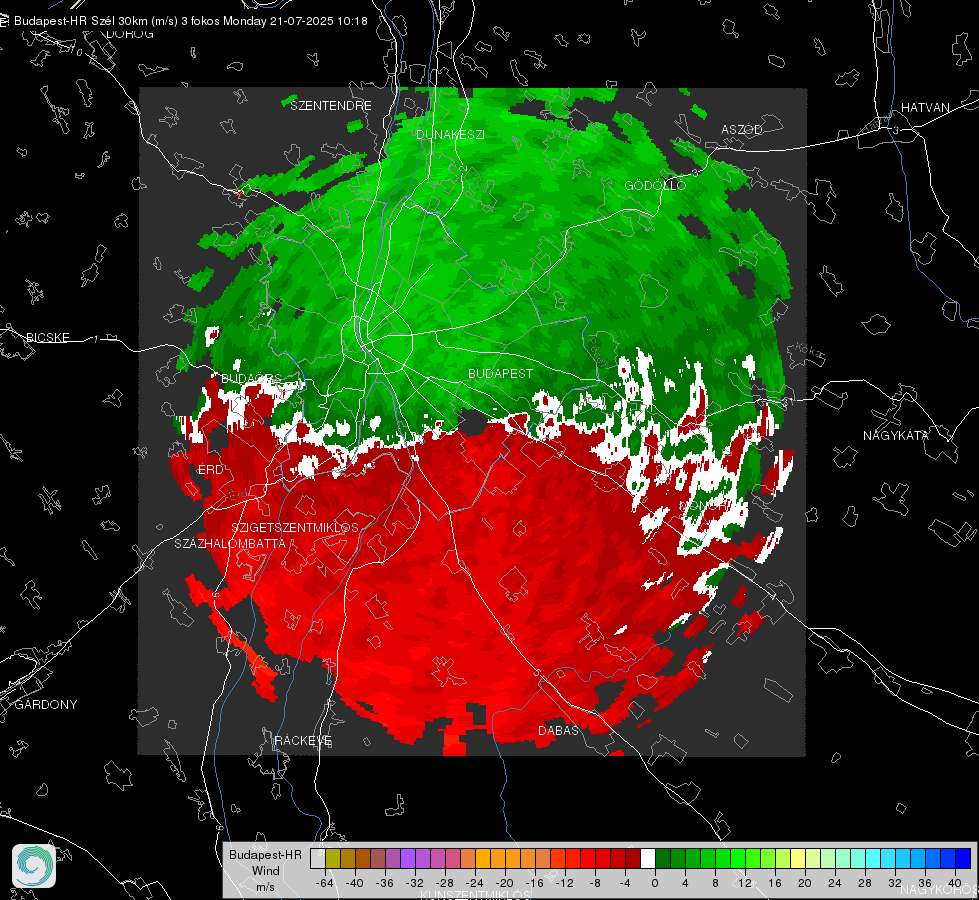Click the -40 scale value
This screenshot has width=979, height=900.
coord(355,883)
